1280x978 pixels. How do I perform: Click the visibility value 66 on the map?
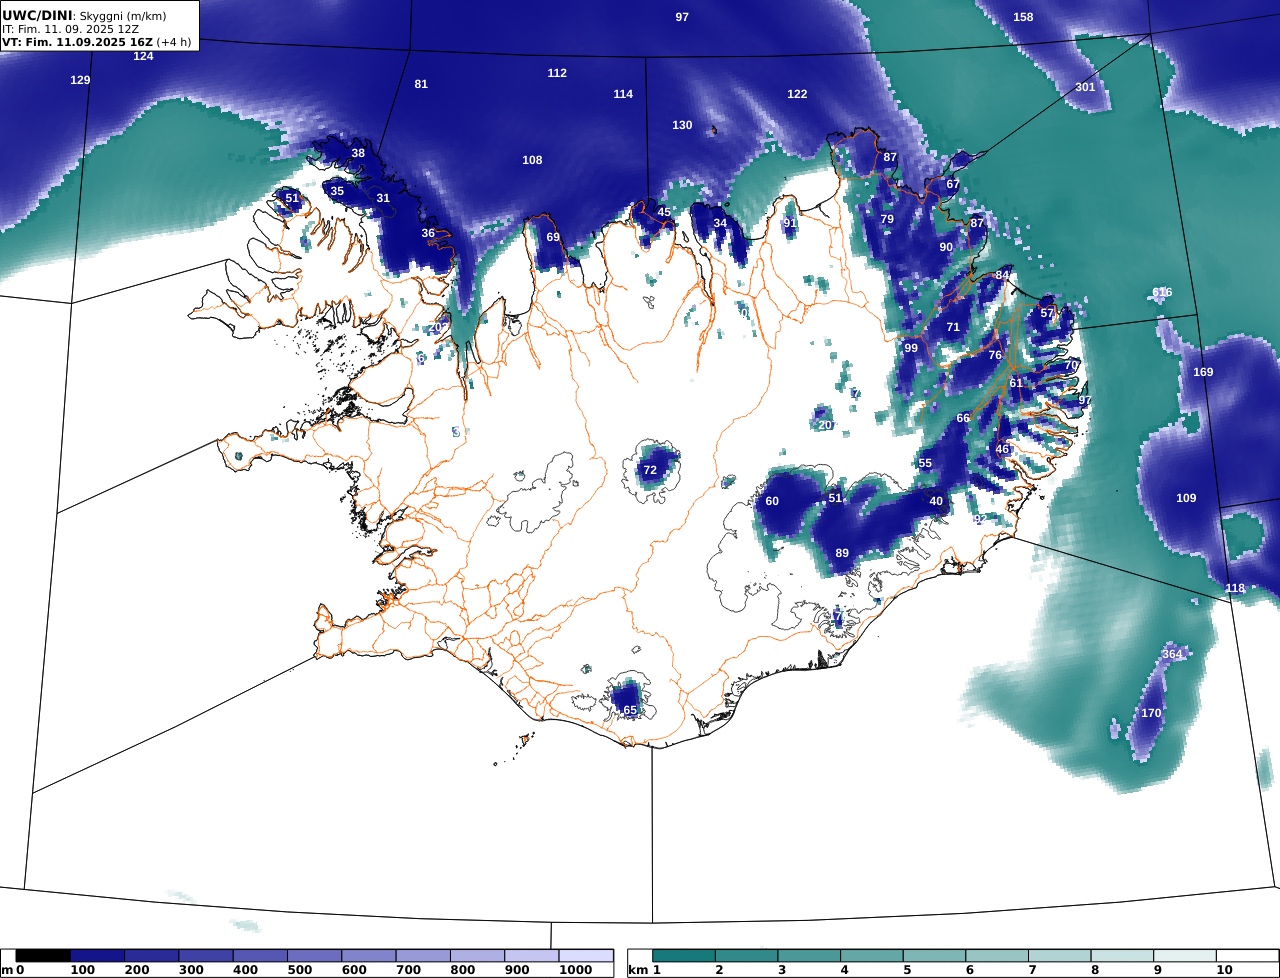click(x=963, y=418)
